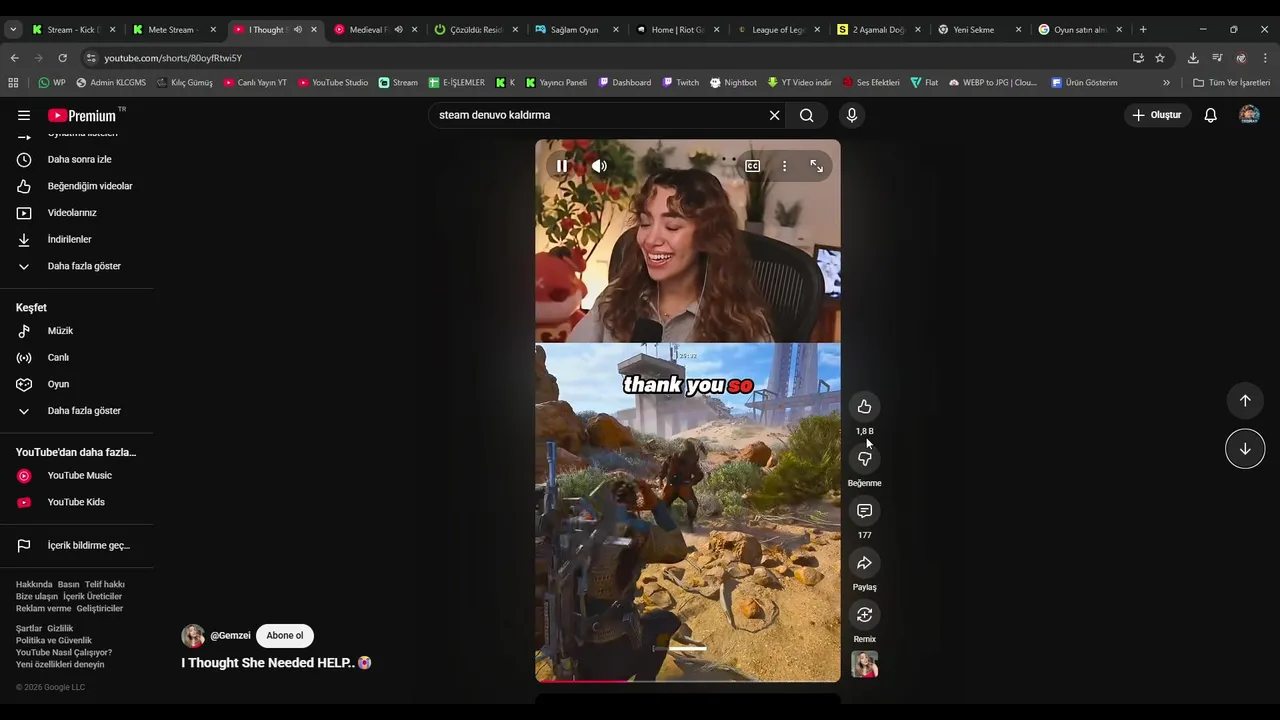Click Yeni özellikleri deneyin link

(x=60, y=665)
